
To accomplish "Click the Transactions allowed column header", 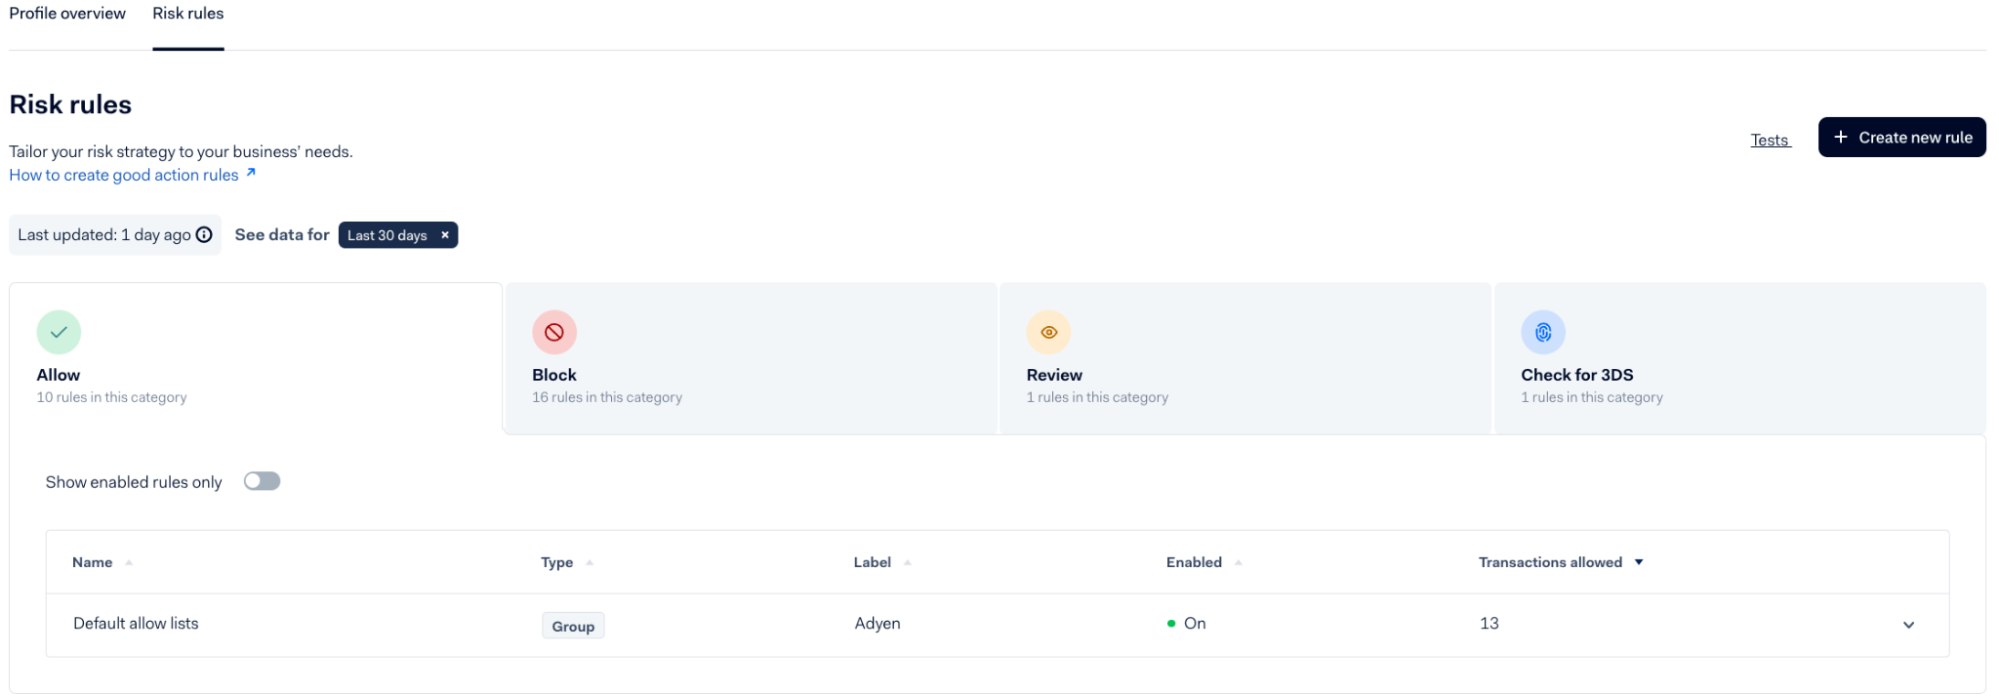I will pos(1550,562).
